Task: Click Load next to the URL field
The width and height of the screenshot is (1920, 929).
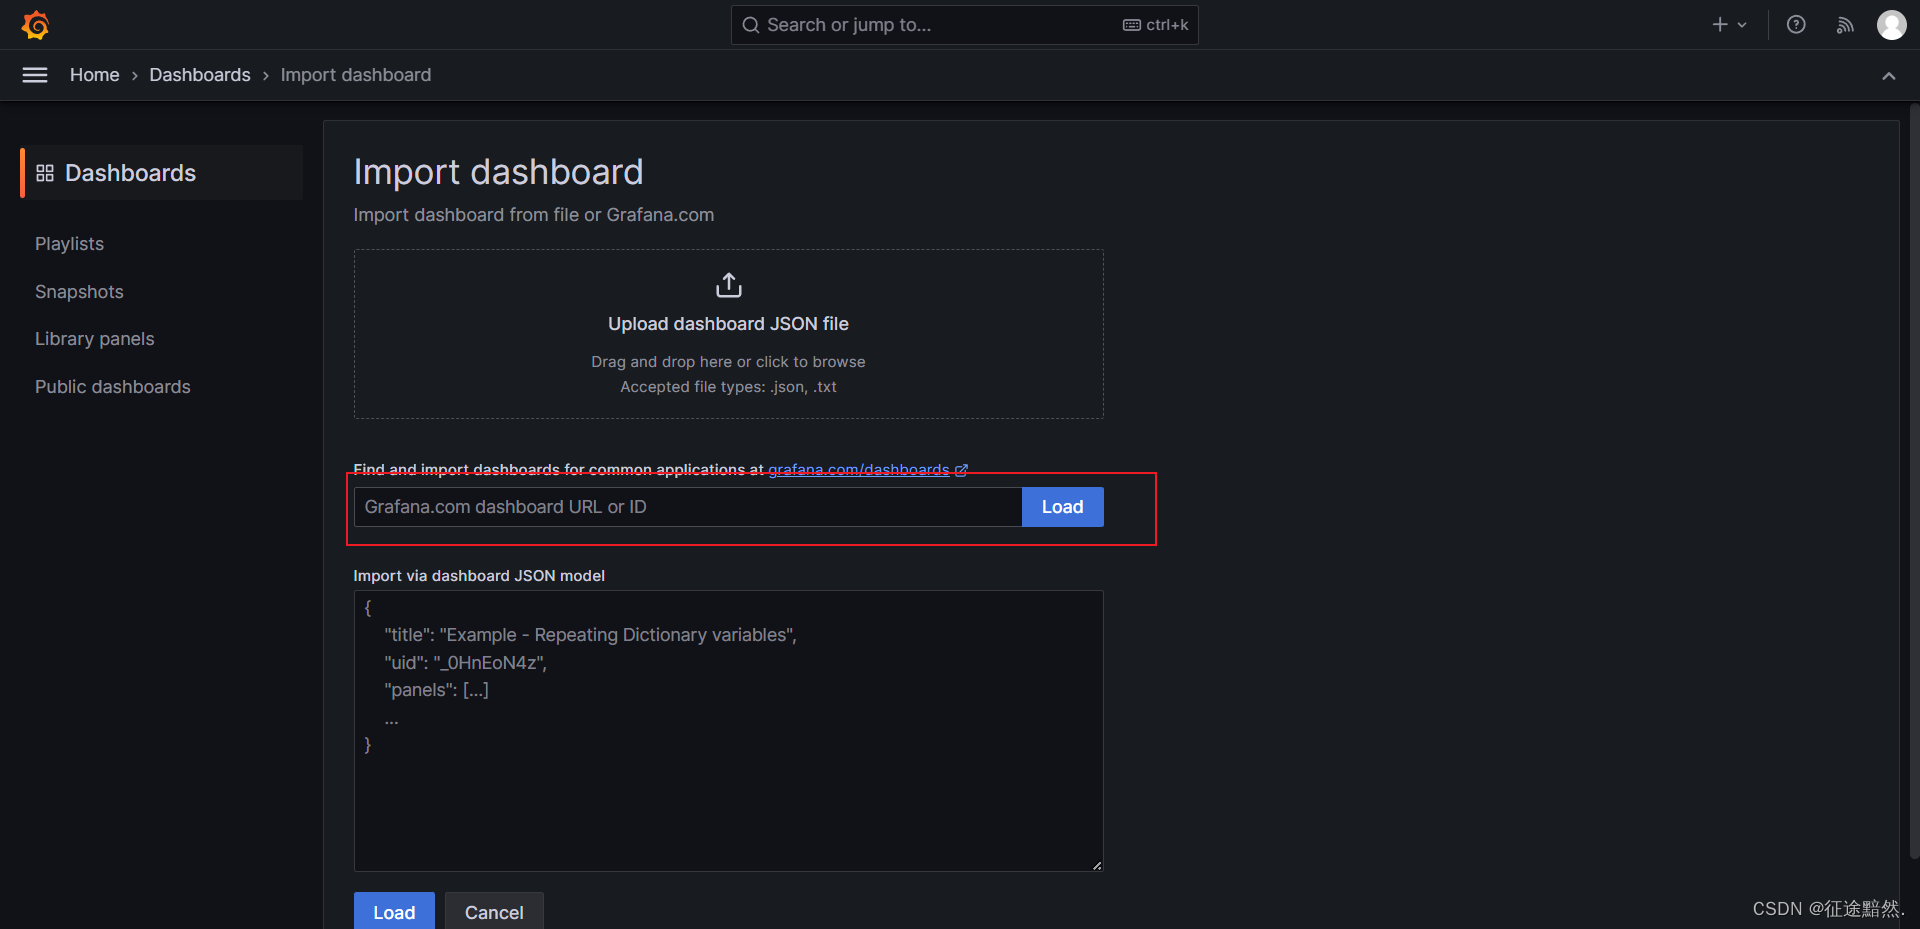Action: click(x=1063, y=507)
